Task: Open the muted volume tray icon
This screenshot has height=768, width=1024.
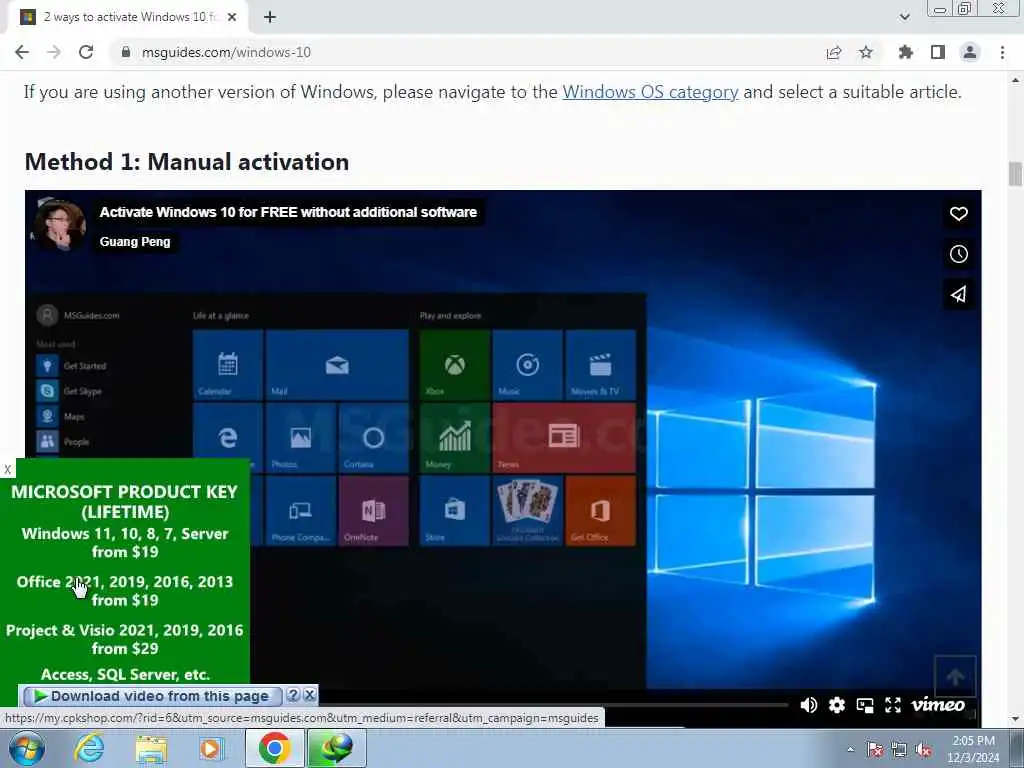Action: pyautogui.click(x=923, y=749)
